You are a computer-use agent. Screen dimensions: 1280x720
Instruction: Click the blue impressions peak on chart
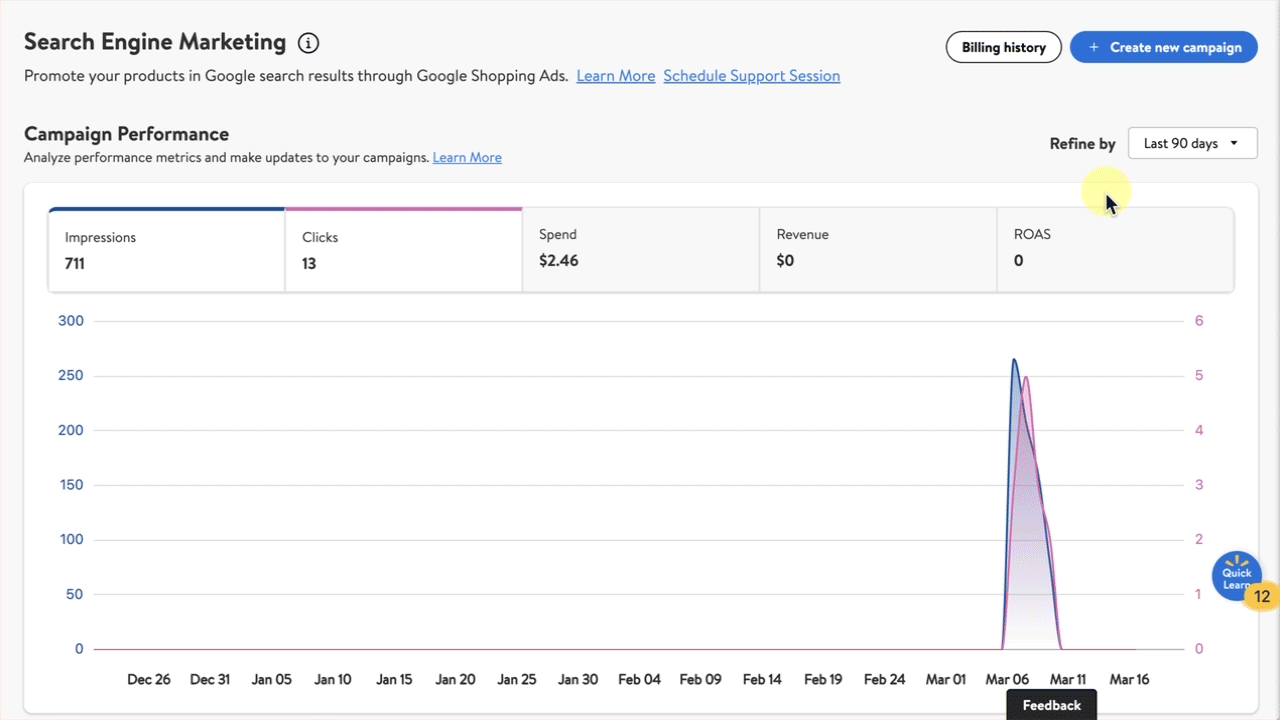point(1014,360)
